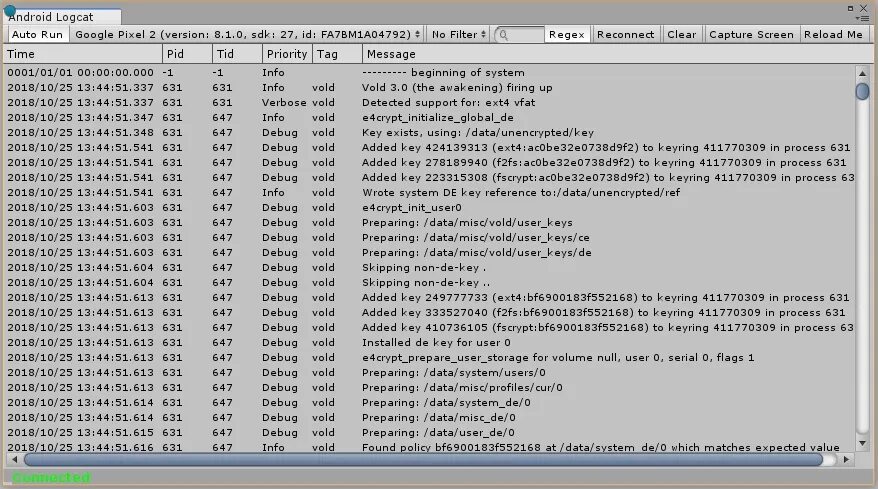878x489 pixels.
Task: Open the No Filter dropdown
Action: pyautogui.click(x=458, y=35)
